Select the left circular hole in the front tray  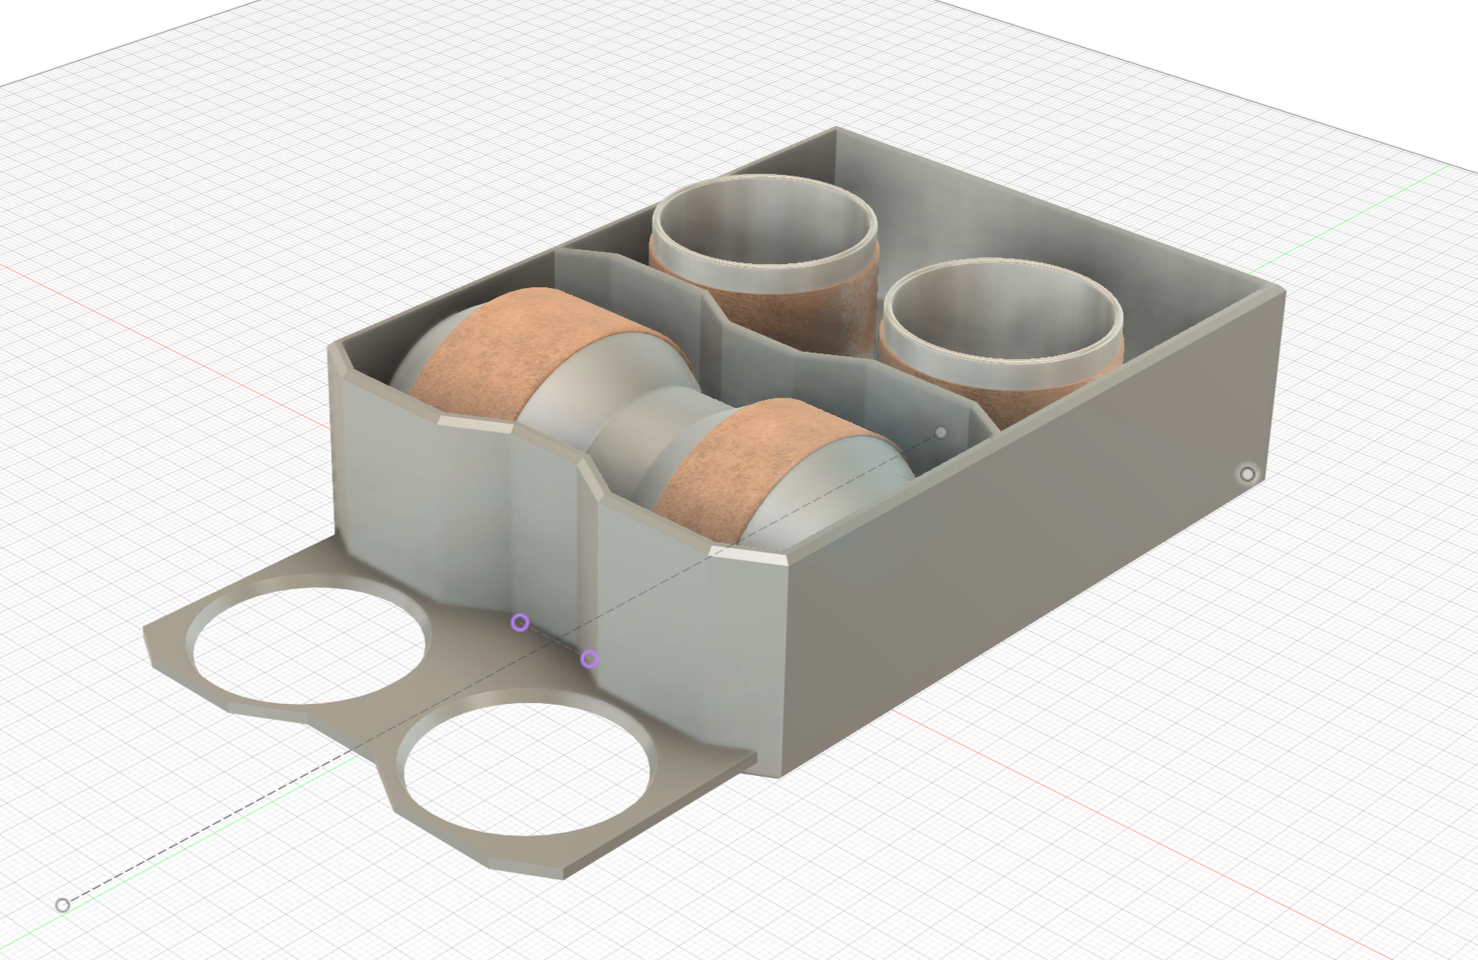click(x=309, y=643)
